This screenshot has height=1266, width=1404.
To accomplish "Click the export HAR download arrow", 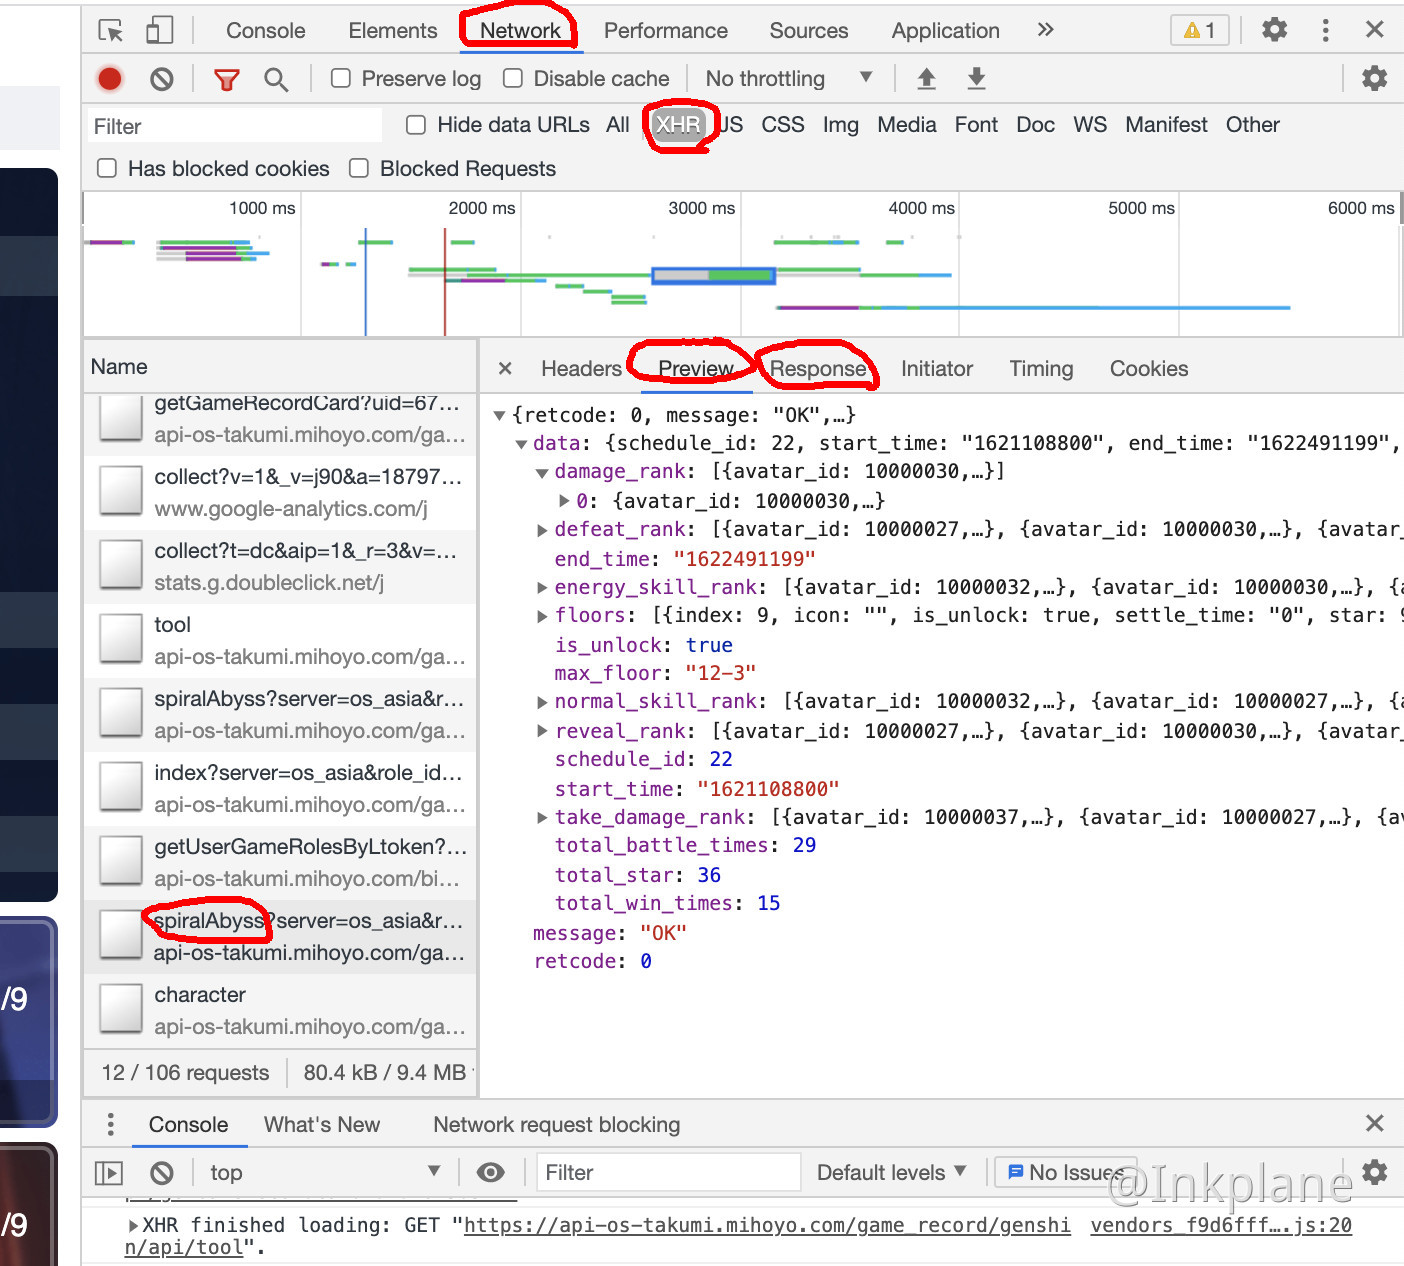I will pyautogui.click(x=977, y=79).
